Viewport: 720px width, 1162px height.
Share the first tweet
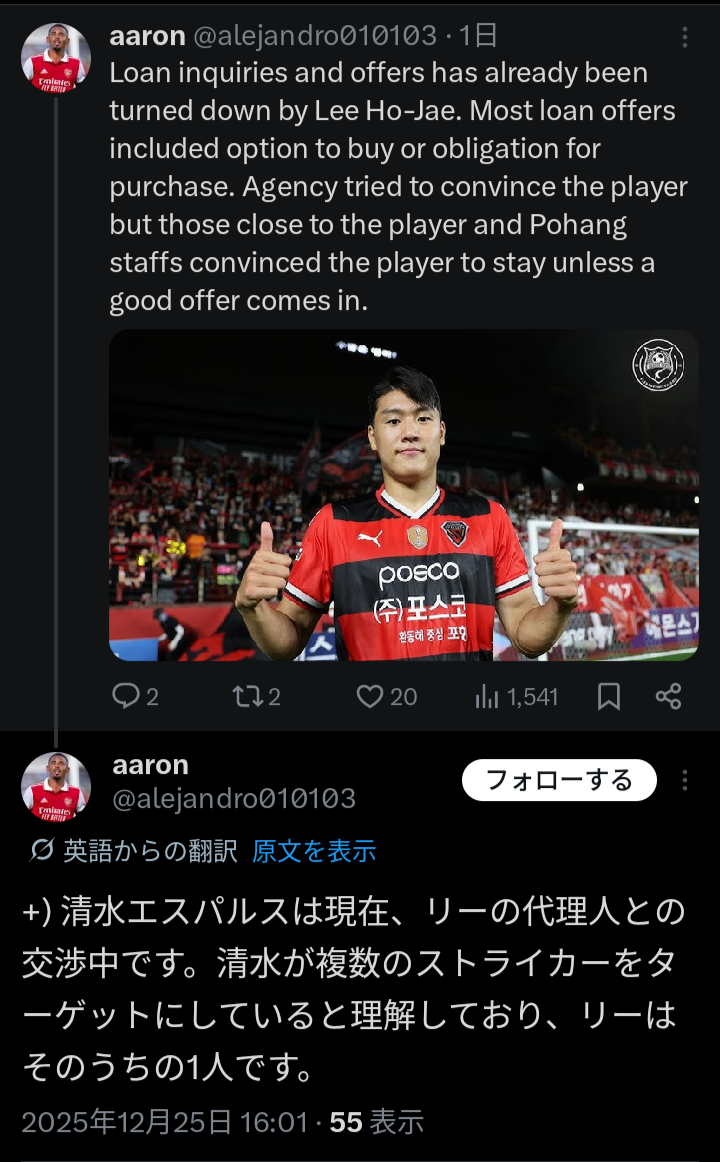tap(669, 697)
